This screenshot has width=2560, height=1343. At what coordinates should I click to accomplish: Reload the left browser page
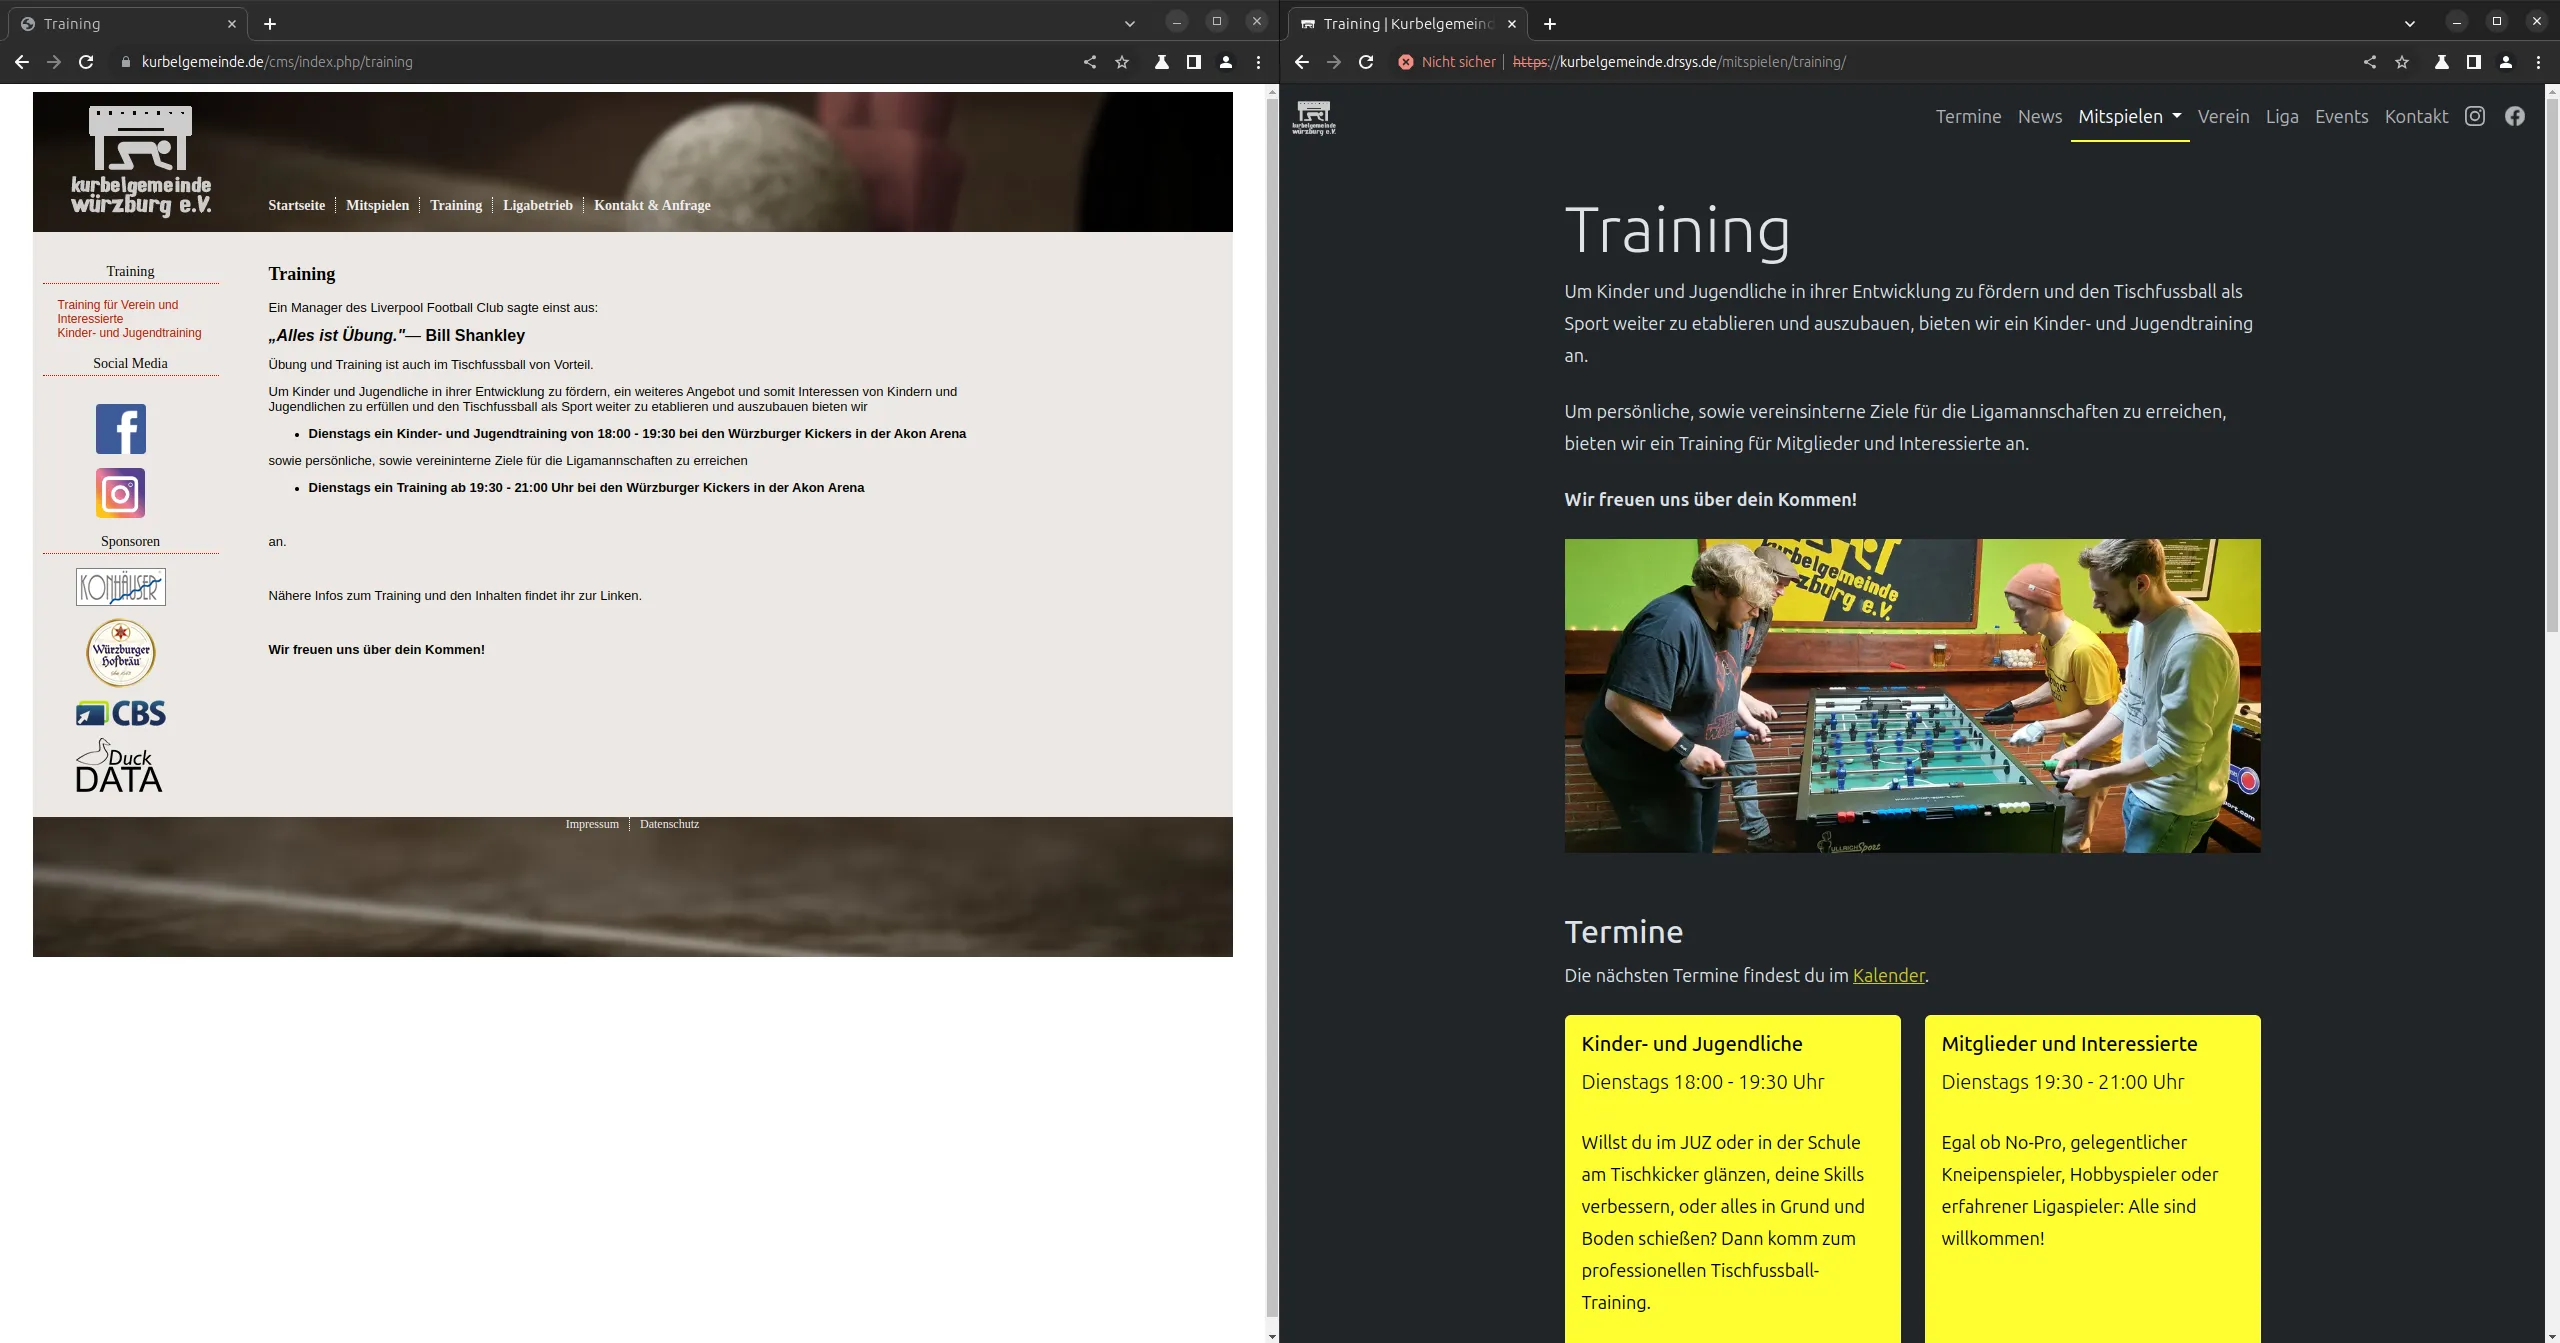[86, 62]
